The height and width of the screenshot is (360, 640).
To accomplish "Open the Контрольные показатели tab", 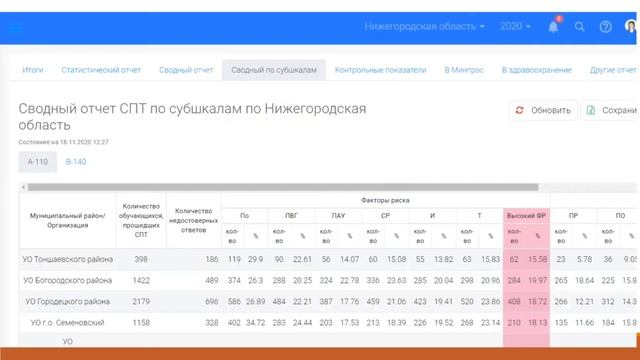I will (380, 70).
